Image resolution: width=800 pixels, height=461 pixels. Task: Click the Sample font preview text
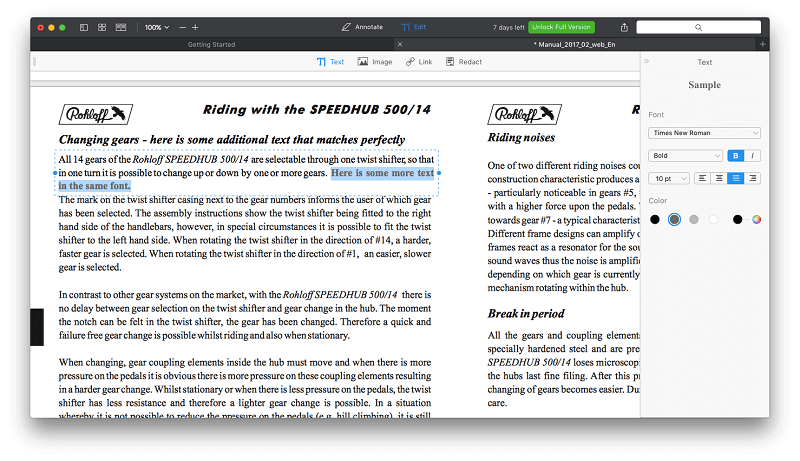(x=705, y=85)
